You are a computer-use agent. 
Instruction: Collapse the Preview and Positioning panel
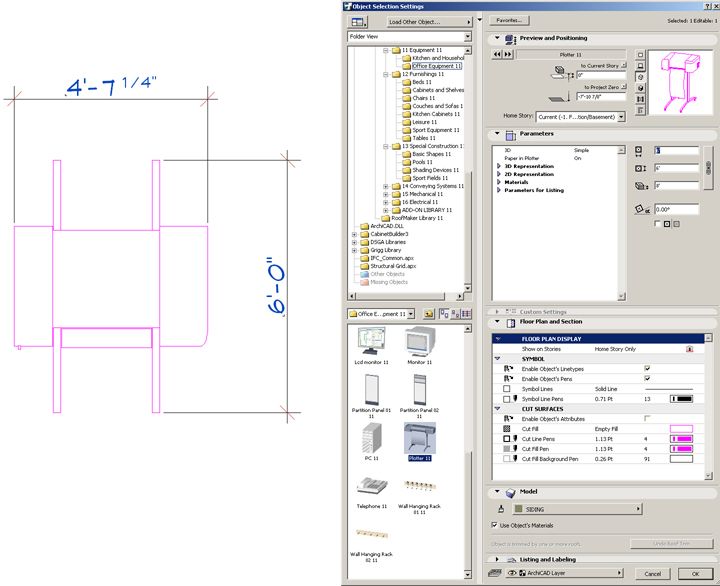497,38
